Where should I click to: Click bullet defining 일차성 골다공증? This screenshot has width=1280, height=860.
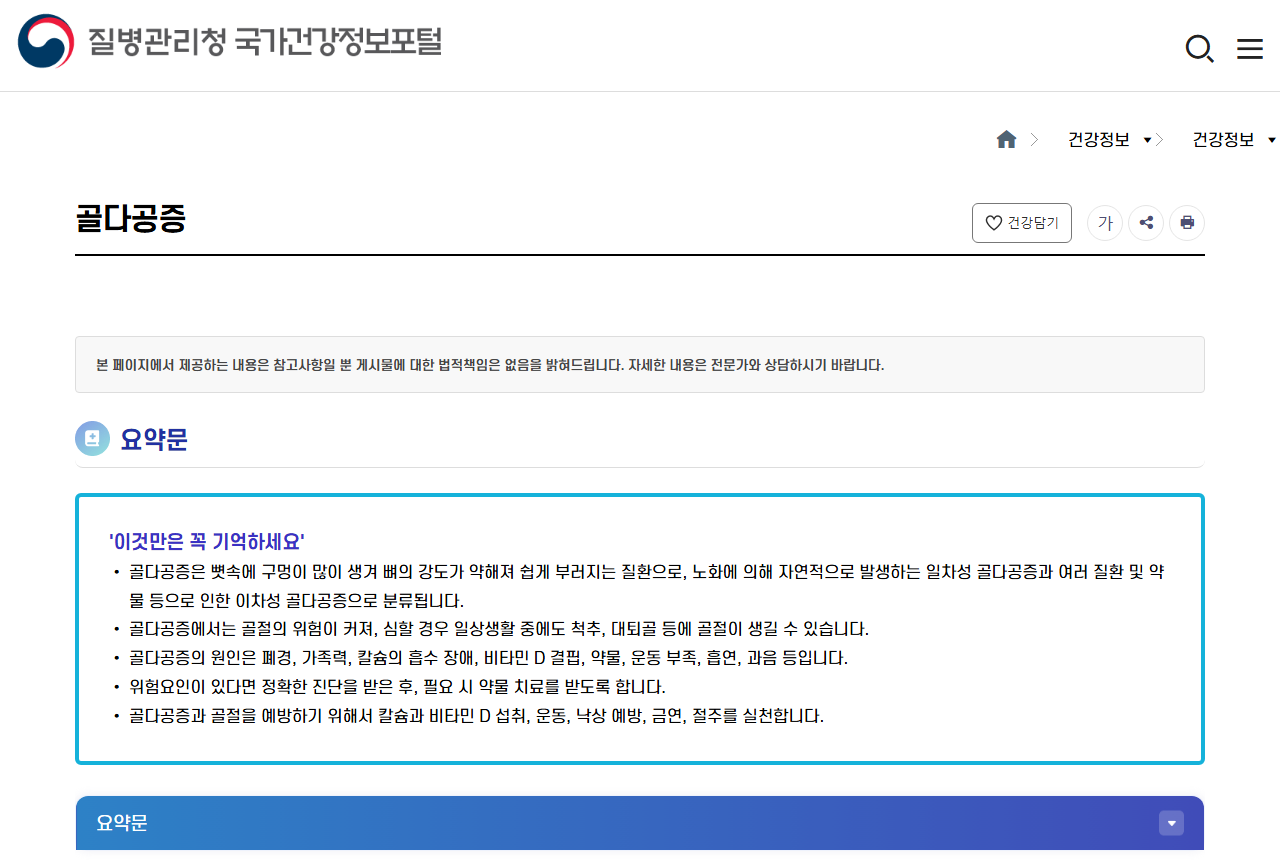[x=646, y=586]
